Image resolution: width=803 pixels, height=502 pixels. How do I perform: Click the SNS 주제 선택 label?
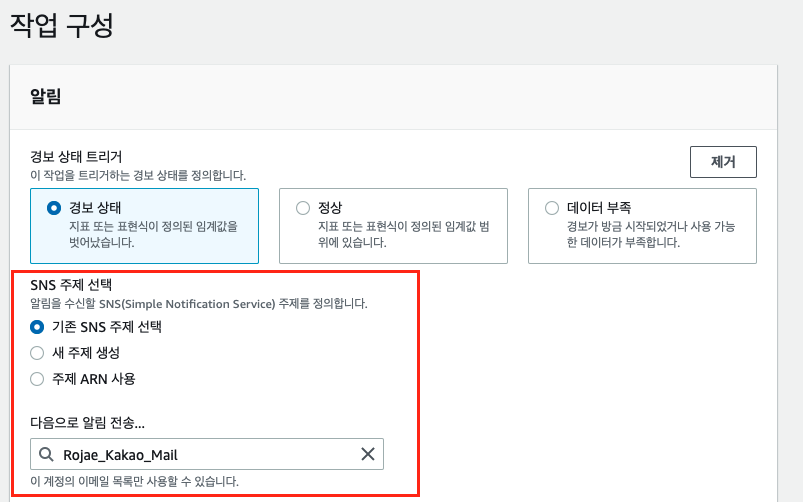click(71, 285)
